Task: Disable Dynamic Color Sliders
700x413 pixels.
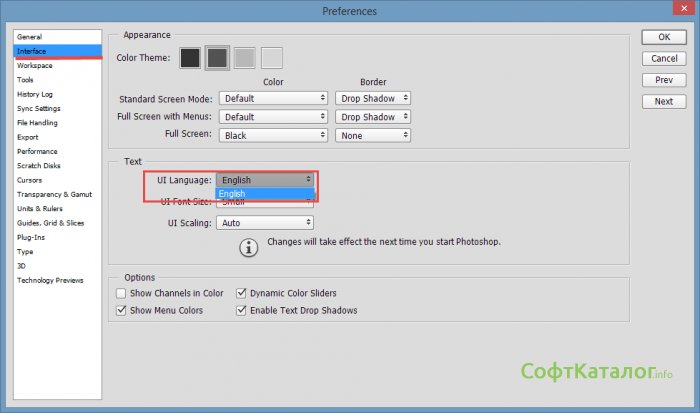Action: tap(241, 294)
